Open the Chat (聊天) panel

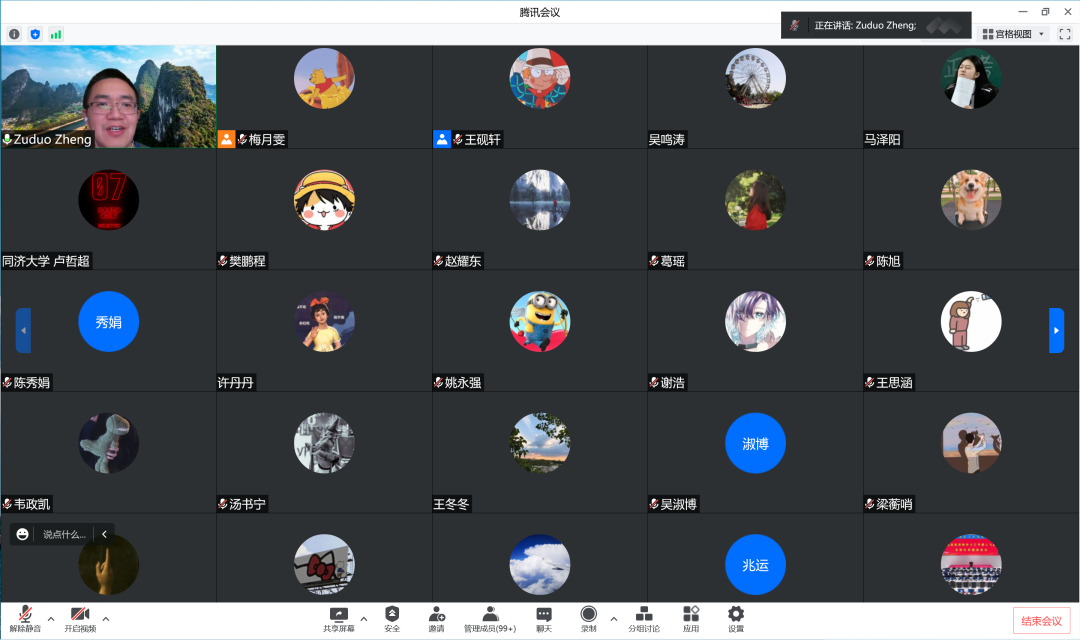(x=543, y=615)
